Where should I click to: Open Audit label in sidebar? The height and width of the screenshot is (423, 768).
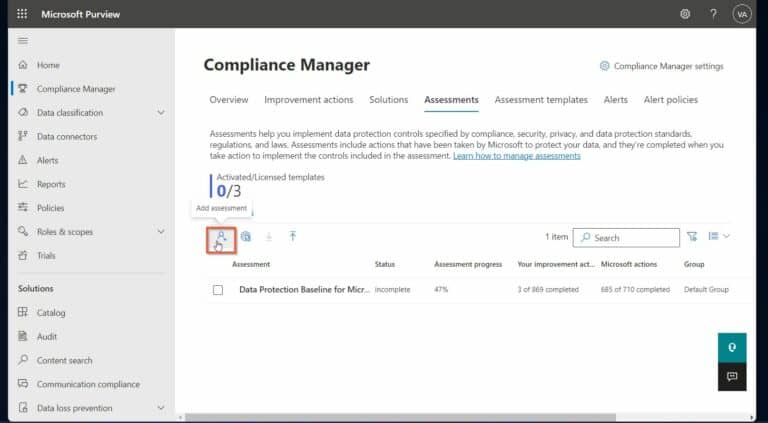pyautogui.click(x=47, y=336)
